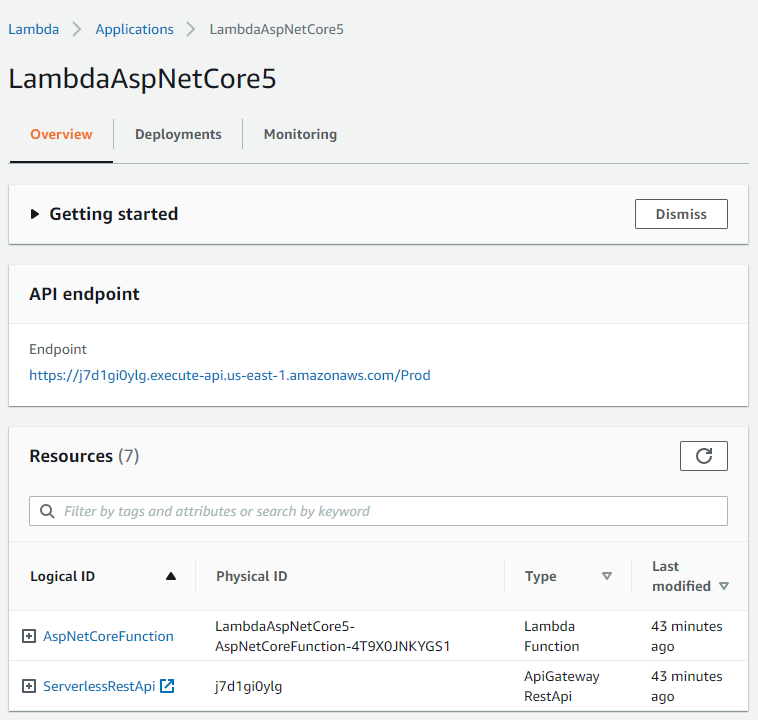Viewport: 758px width, 720px height.
Task: Click the resource filter search field
Action: pos(378,511)
